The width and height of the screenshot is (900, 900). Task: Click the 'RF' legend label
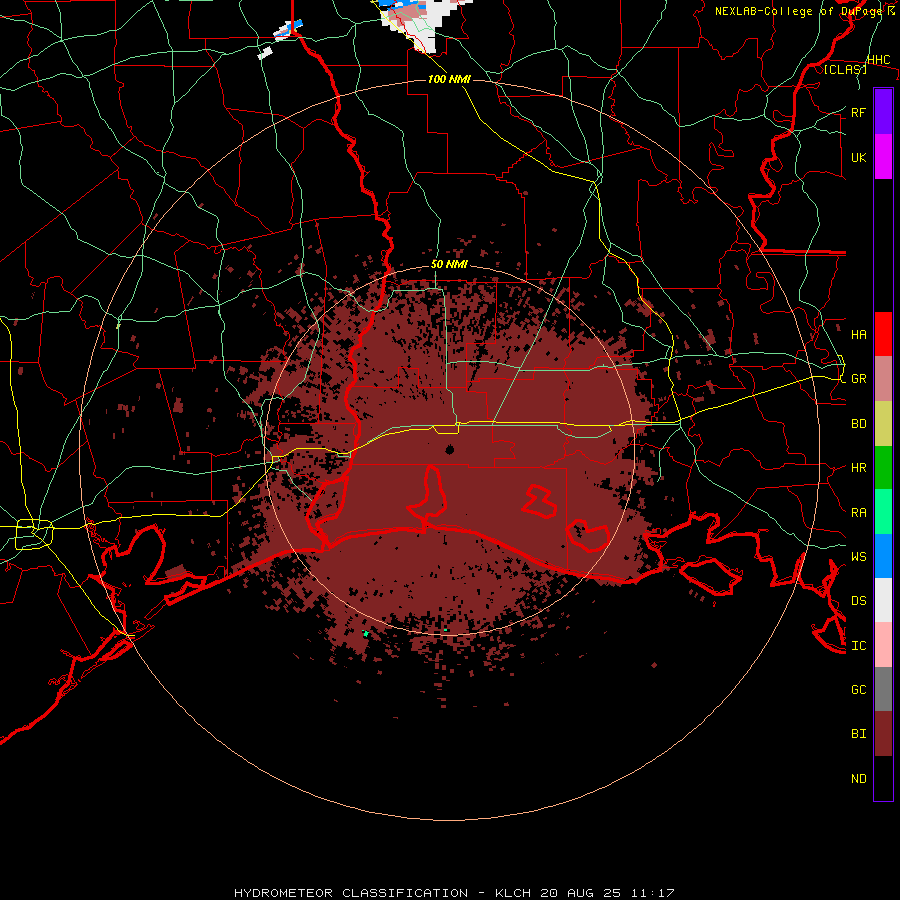click(858, 112)
